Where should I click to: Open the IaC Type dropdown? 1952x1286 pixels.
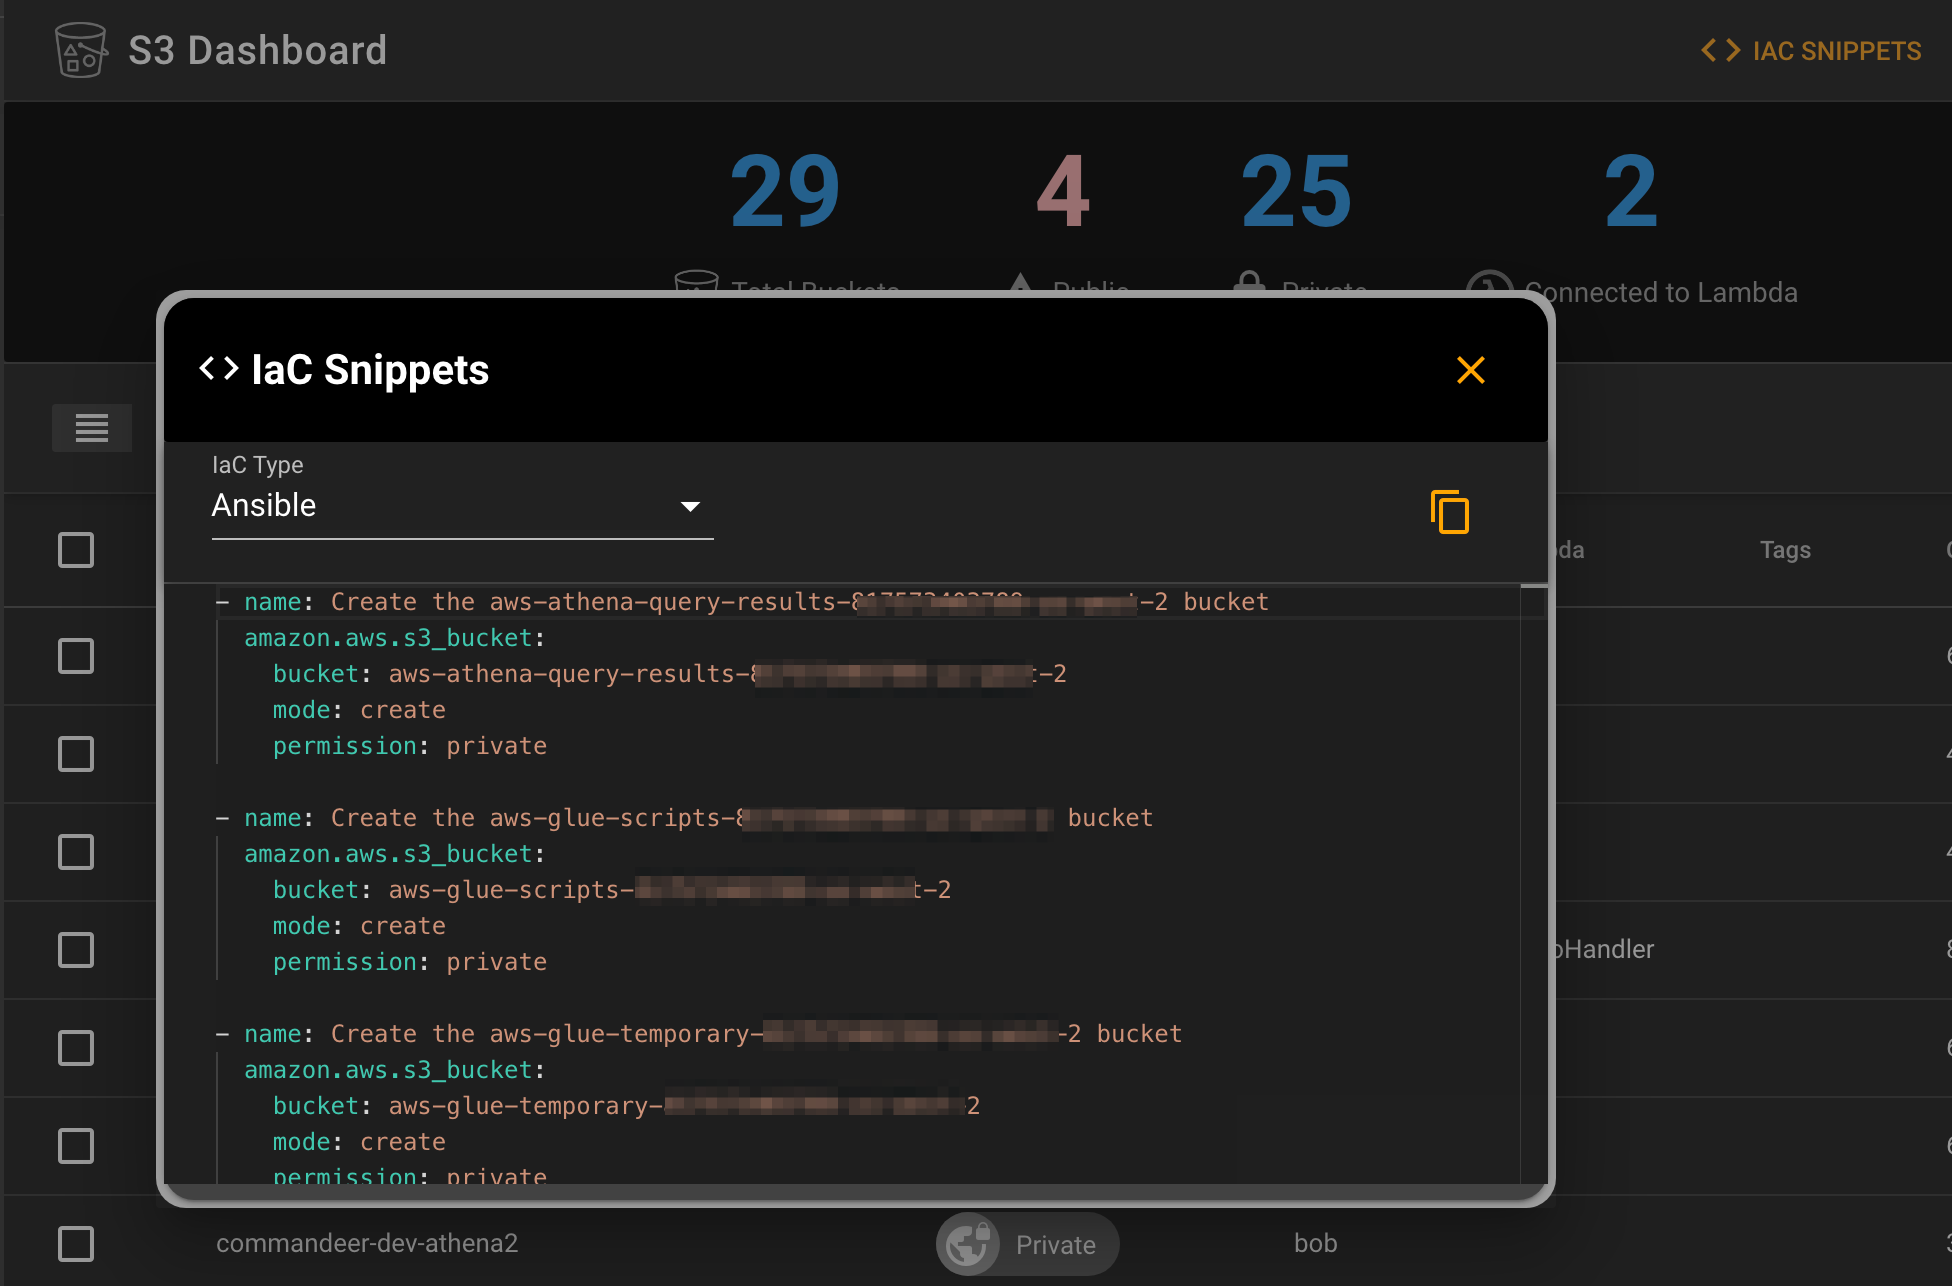click(462, 505)
